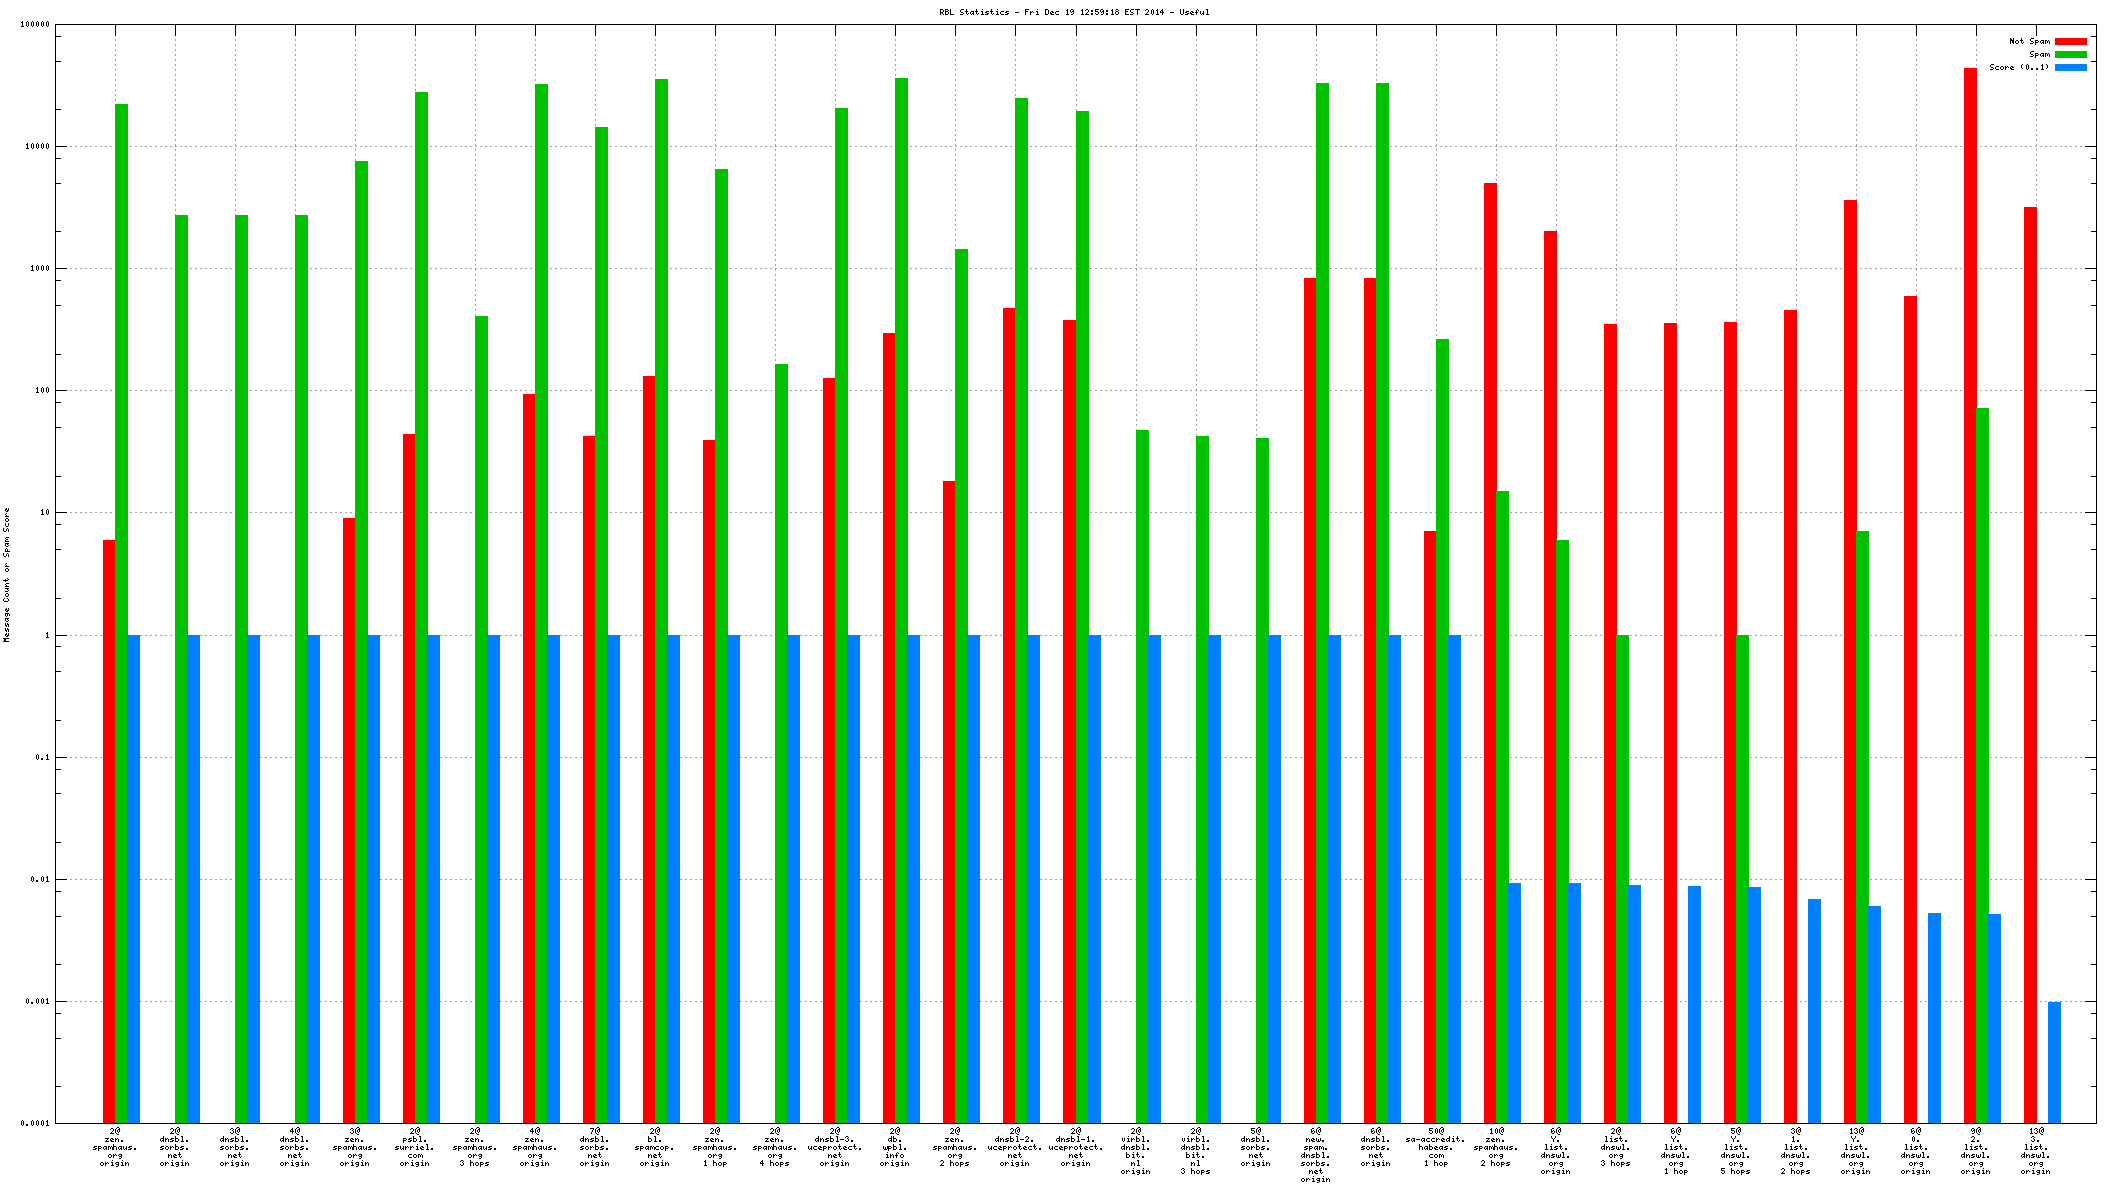This screenshot has height=1188, width=2112.
Task: Click the 'db.wpbl.info origin' x-axis label
Action: point(895,1148)
